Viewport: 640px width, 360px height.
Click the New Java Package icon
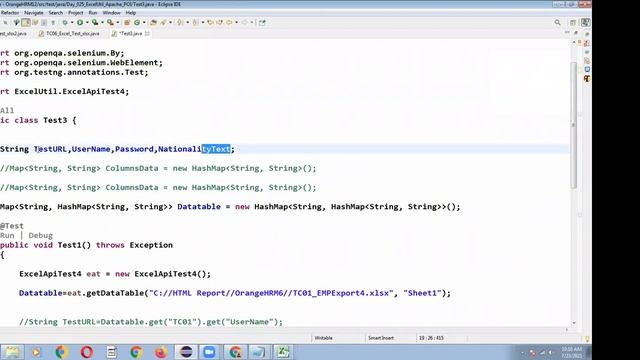(x=127, y=22)
